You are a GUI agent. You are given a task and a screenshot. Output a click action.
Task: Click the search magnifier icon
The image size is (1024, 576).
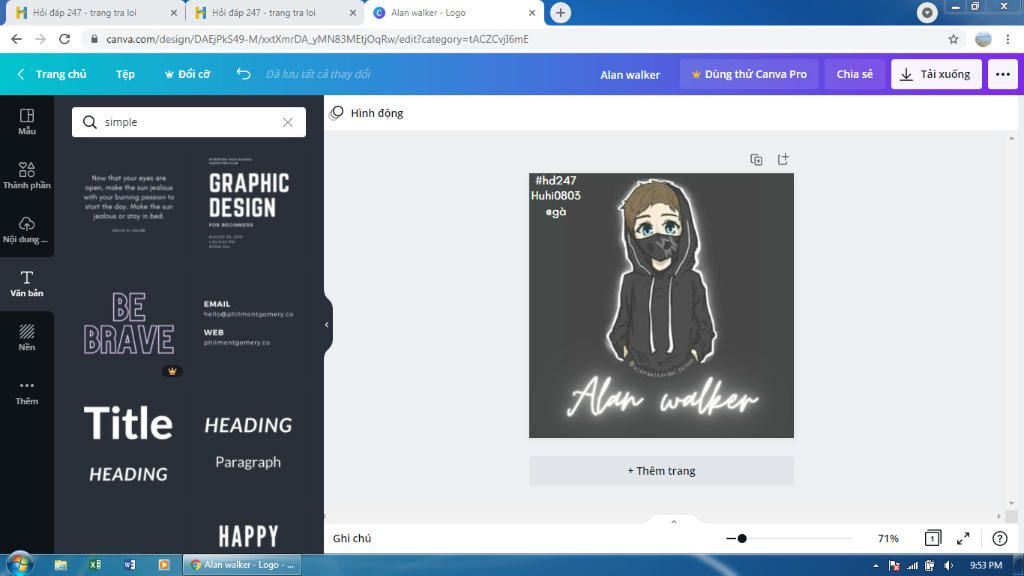click(90, 122)
